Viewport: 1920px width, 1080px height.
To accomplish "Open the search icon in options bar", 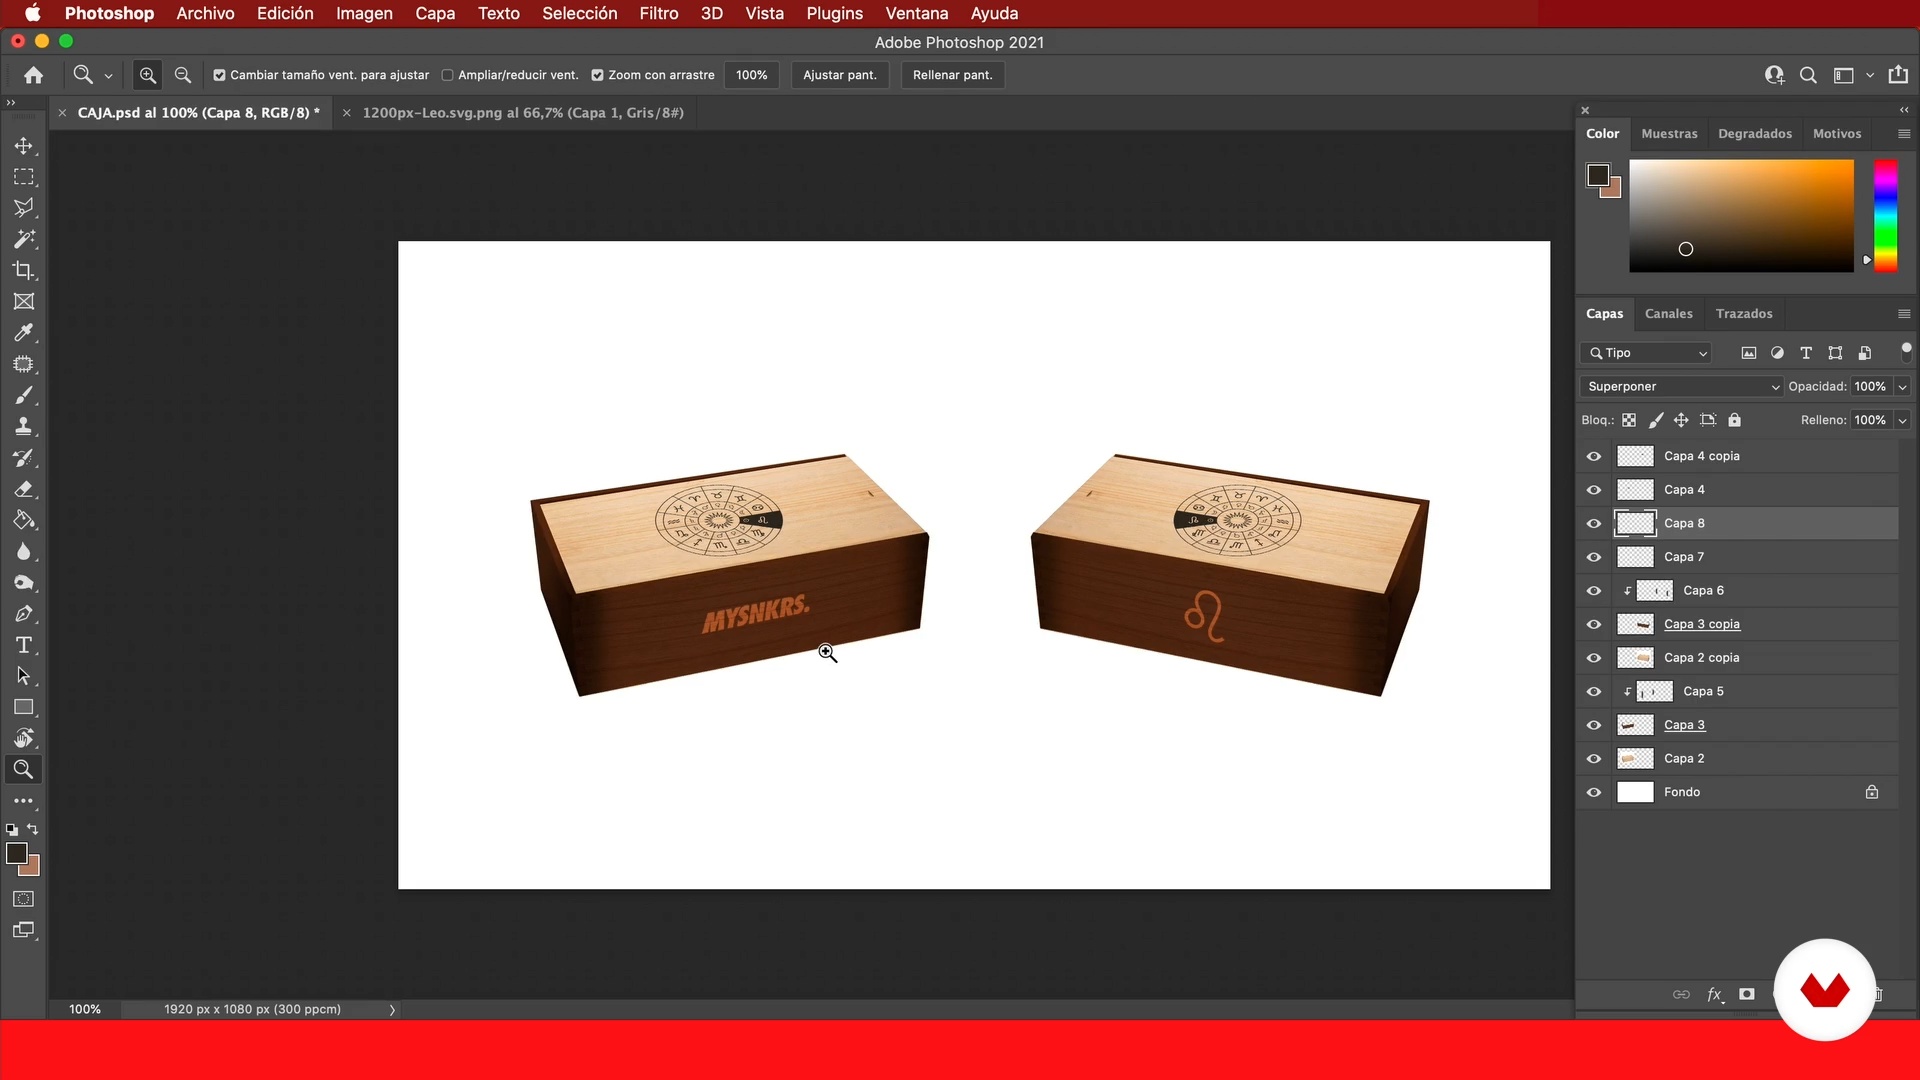I will tap(1808, 75).
